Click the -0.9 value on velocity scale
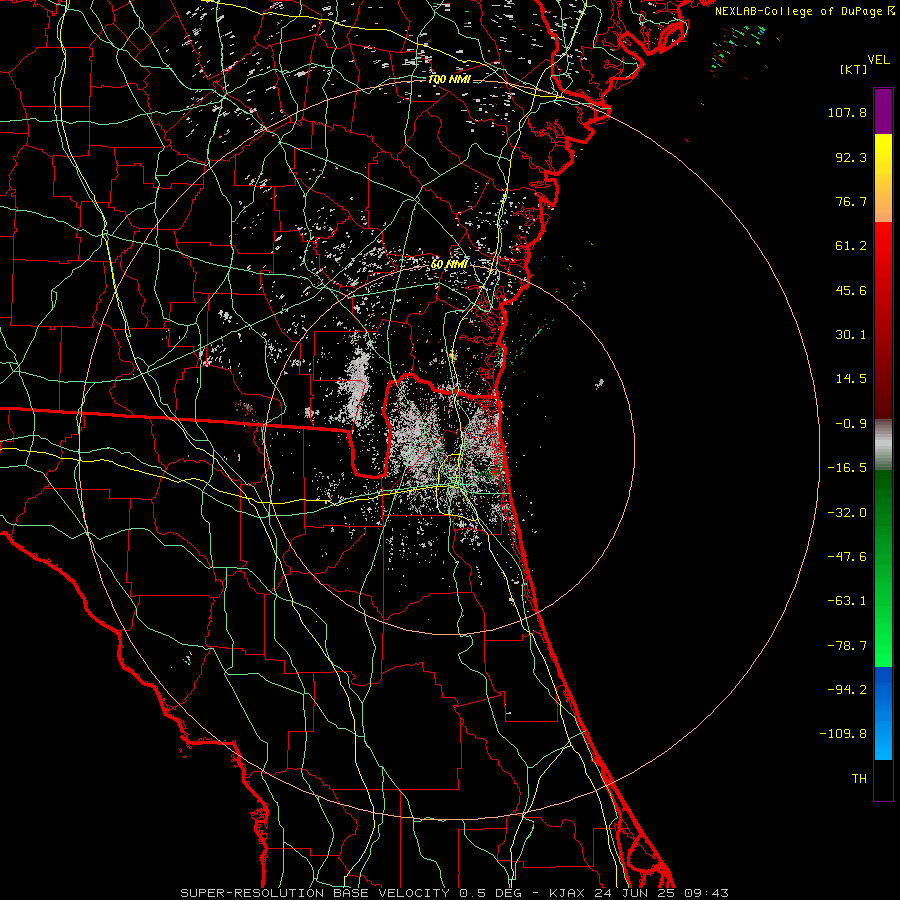 tap(851, 424)
